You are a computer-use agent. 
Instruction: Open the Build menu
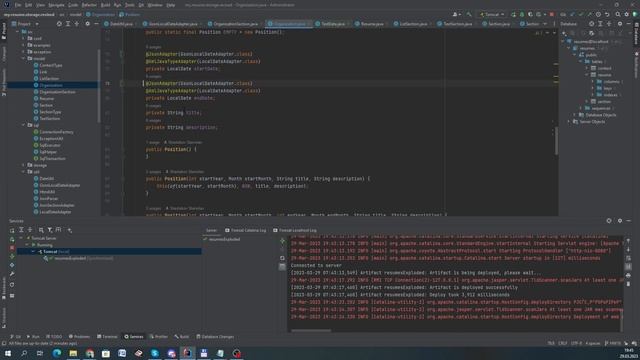tap(105, 5)
